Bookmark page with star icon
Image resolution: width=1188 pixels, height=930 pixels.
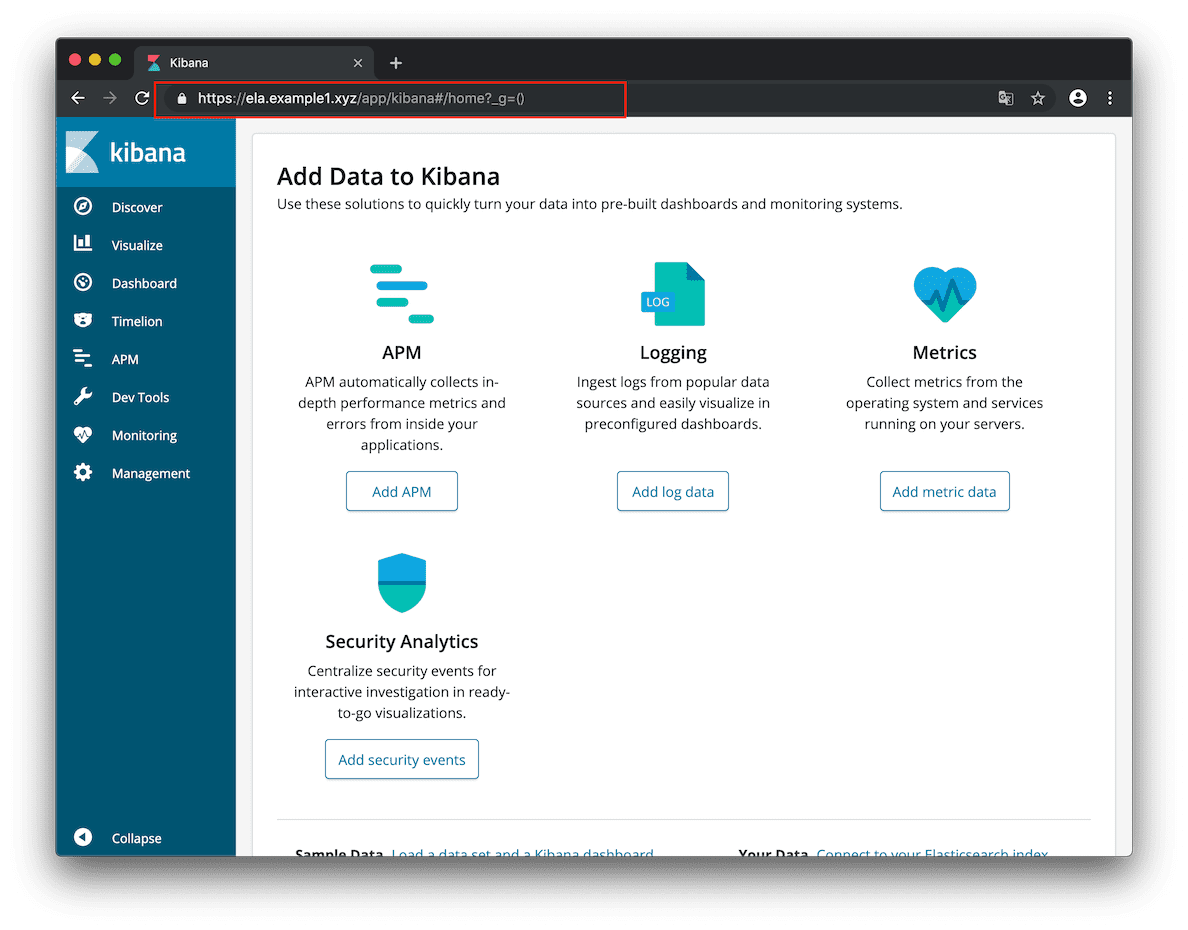pos(1038,98)
